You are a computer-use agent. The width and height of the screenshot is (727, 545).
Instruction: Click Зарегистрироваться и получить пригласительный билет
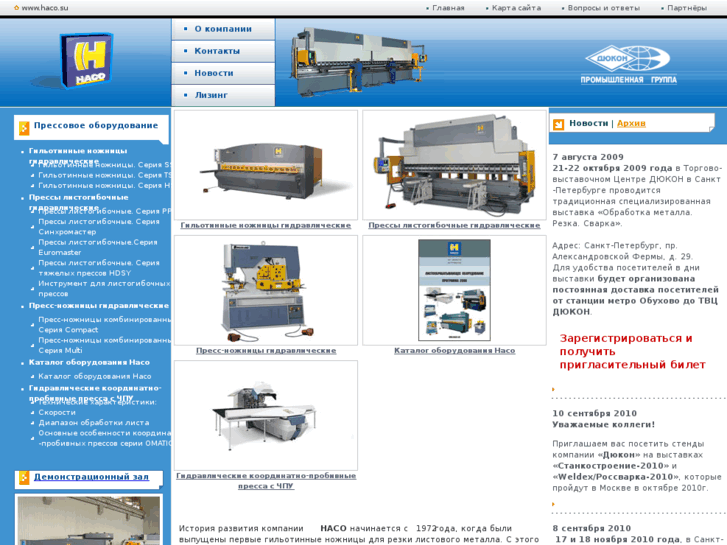(632, 352)
